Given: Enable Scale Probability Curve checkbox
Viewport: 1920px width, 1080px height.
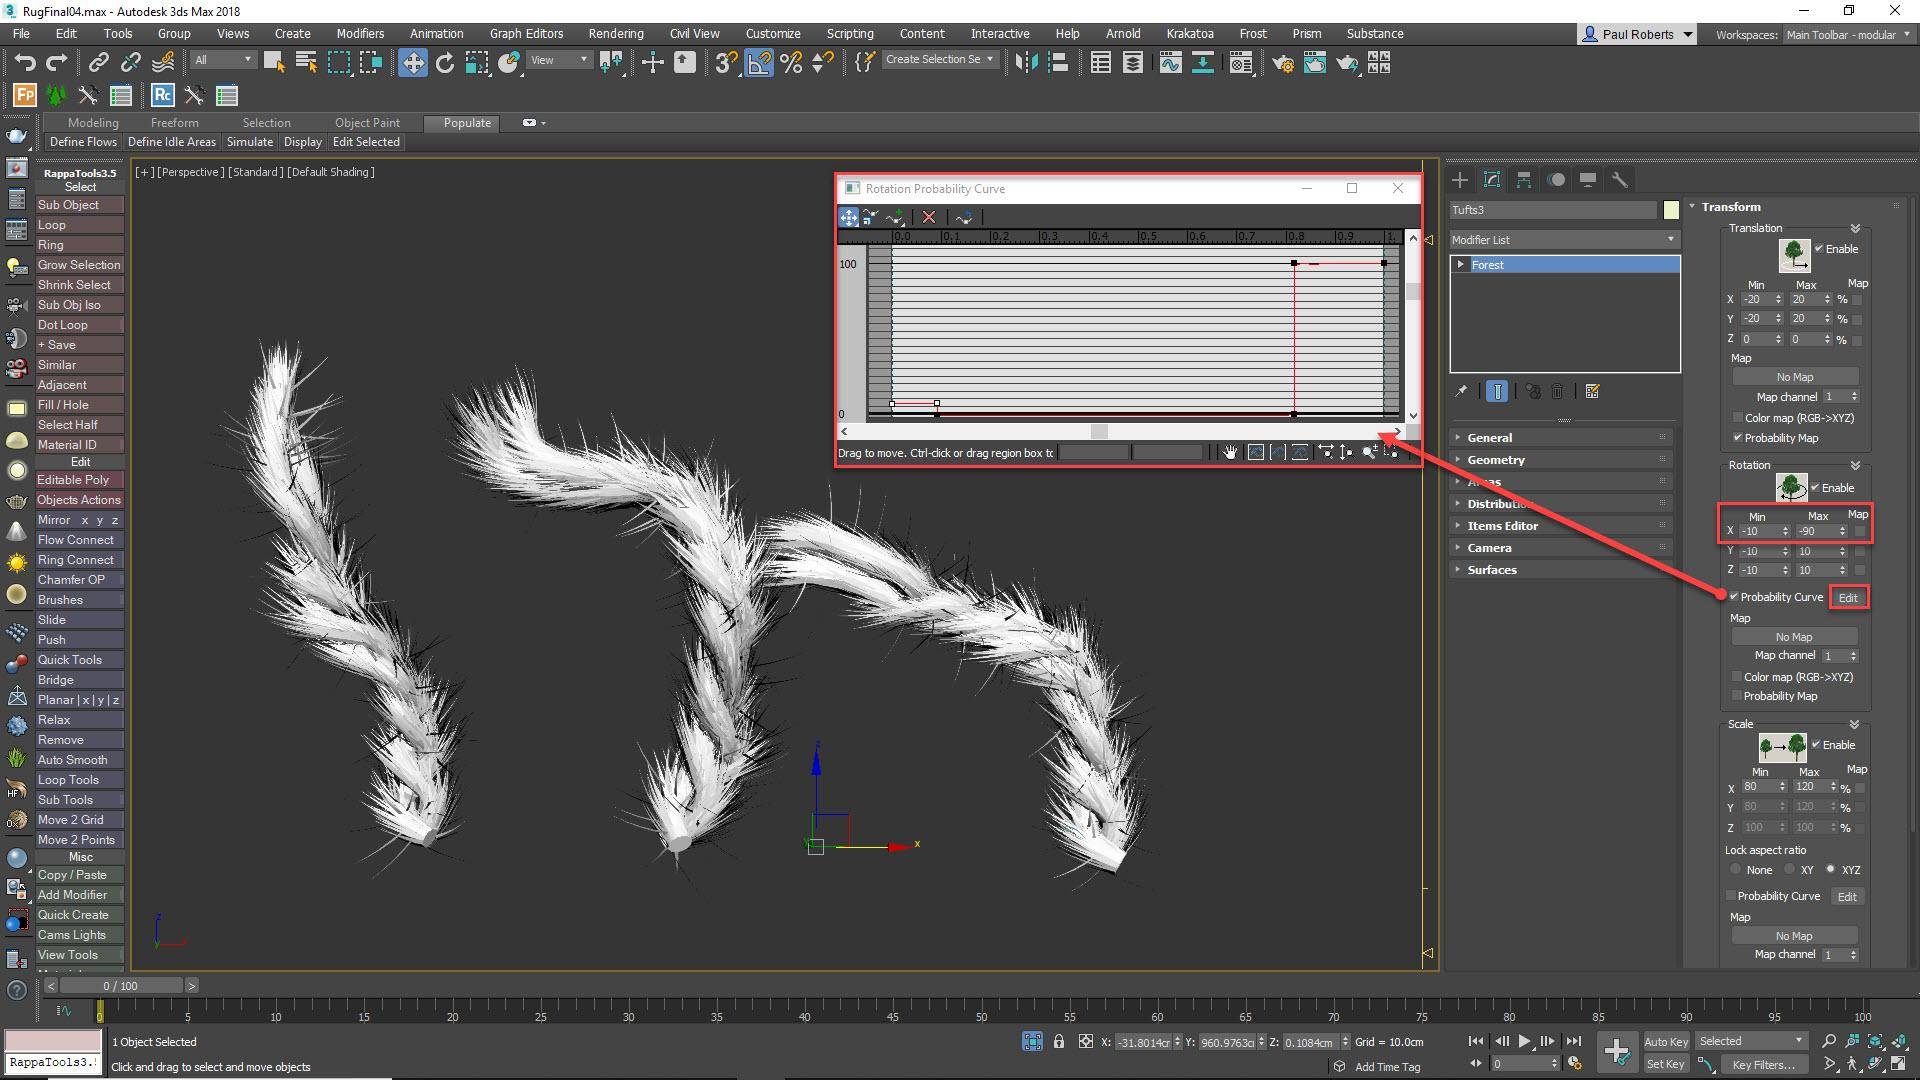Looking at the screenshot, I should point(1731,896).
